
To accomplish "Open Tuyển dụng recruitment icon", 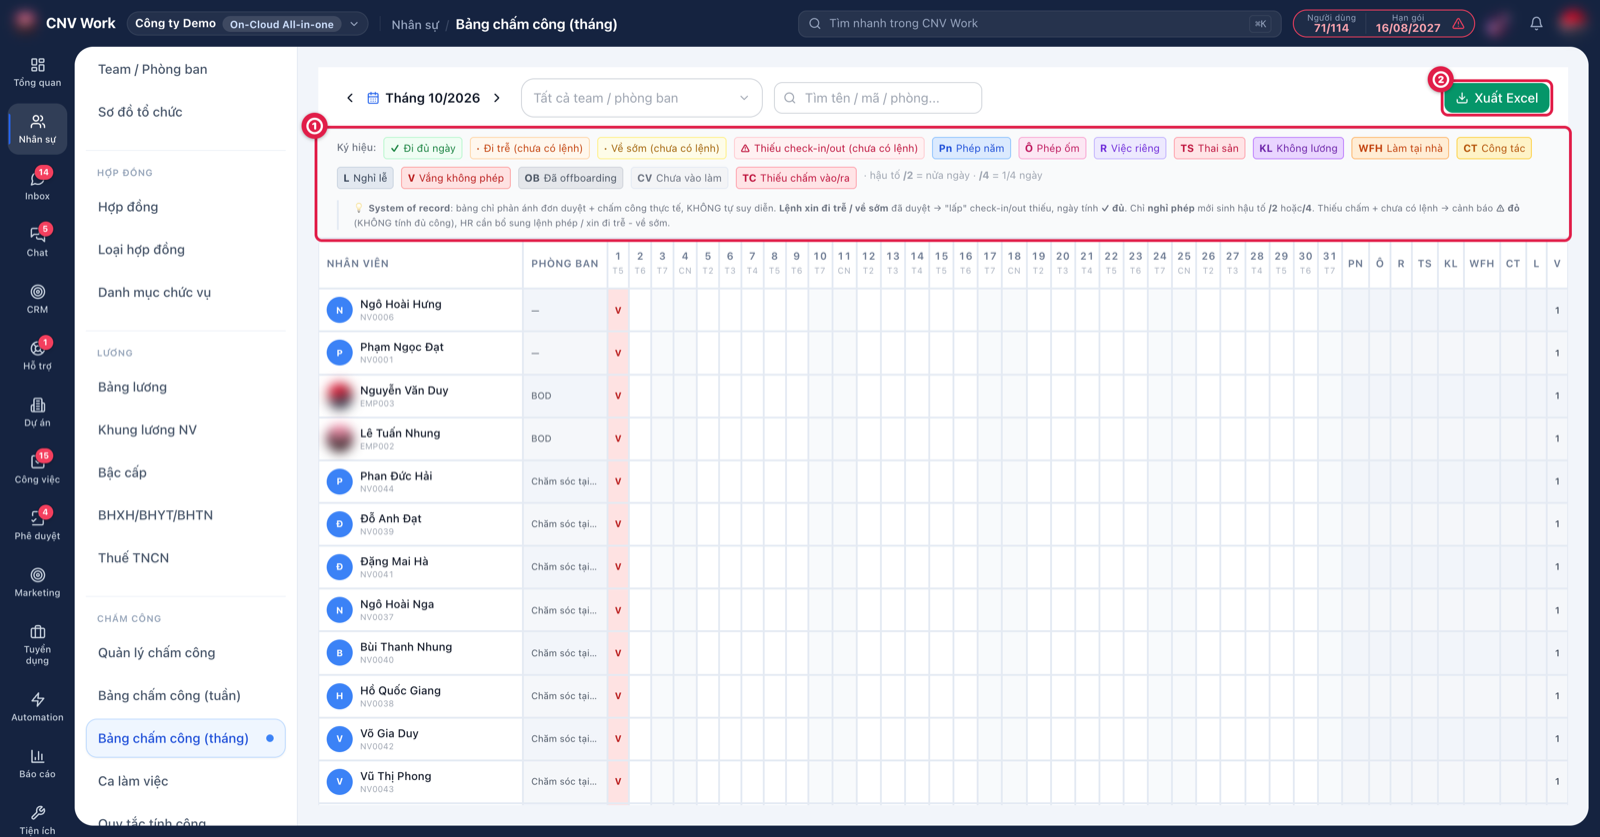I will tap(37, 645).
